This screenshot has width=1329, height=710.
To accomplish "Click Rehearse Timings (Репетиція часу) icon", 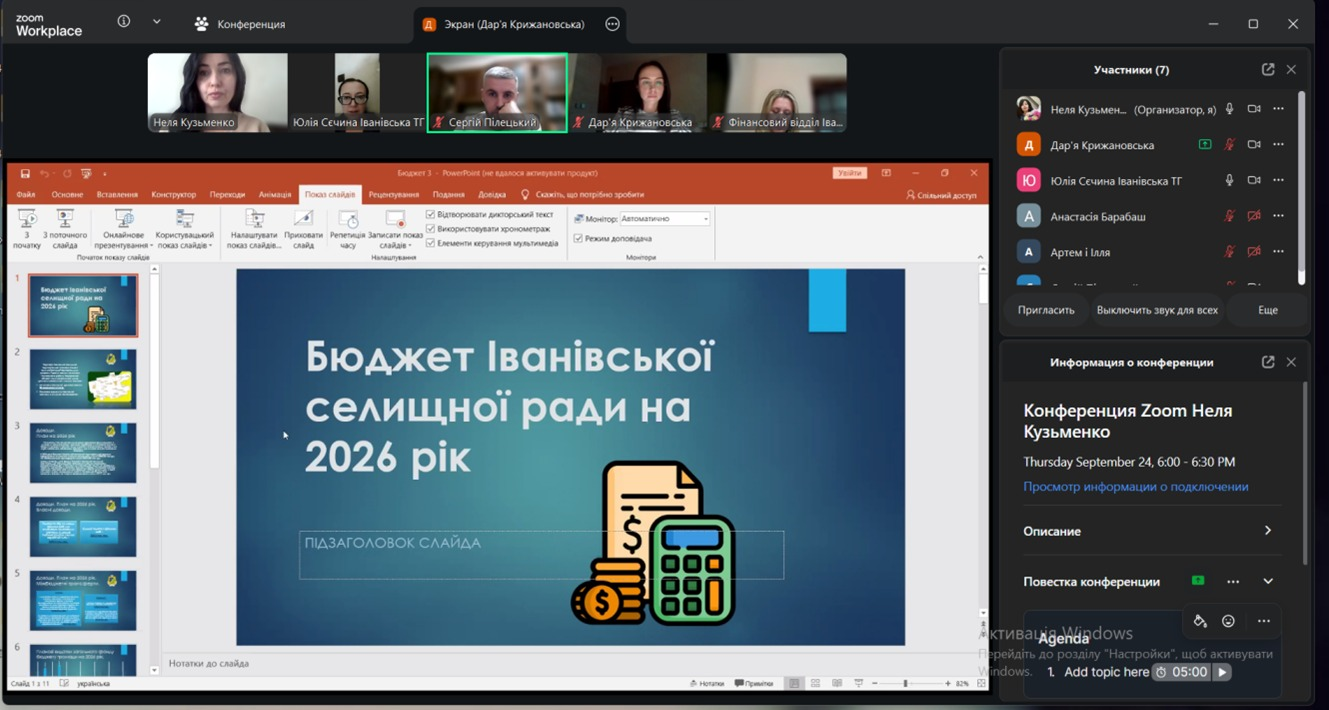I will [x=347, y=219].
